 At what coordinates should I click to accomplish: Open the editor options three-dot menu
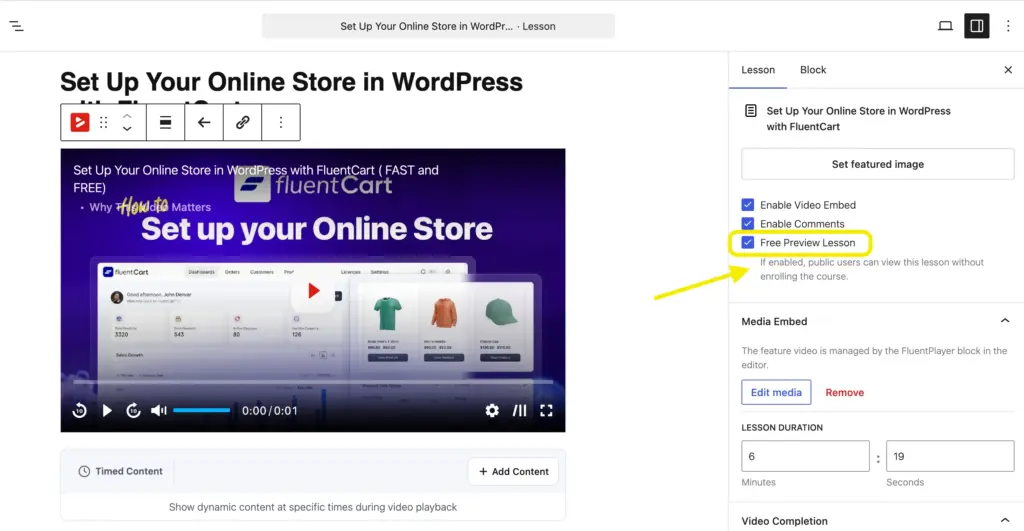[1008, 26]
